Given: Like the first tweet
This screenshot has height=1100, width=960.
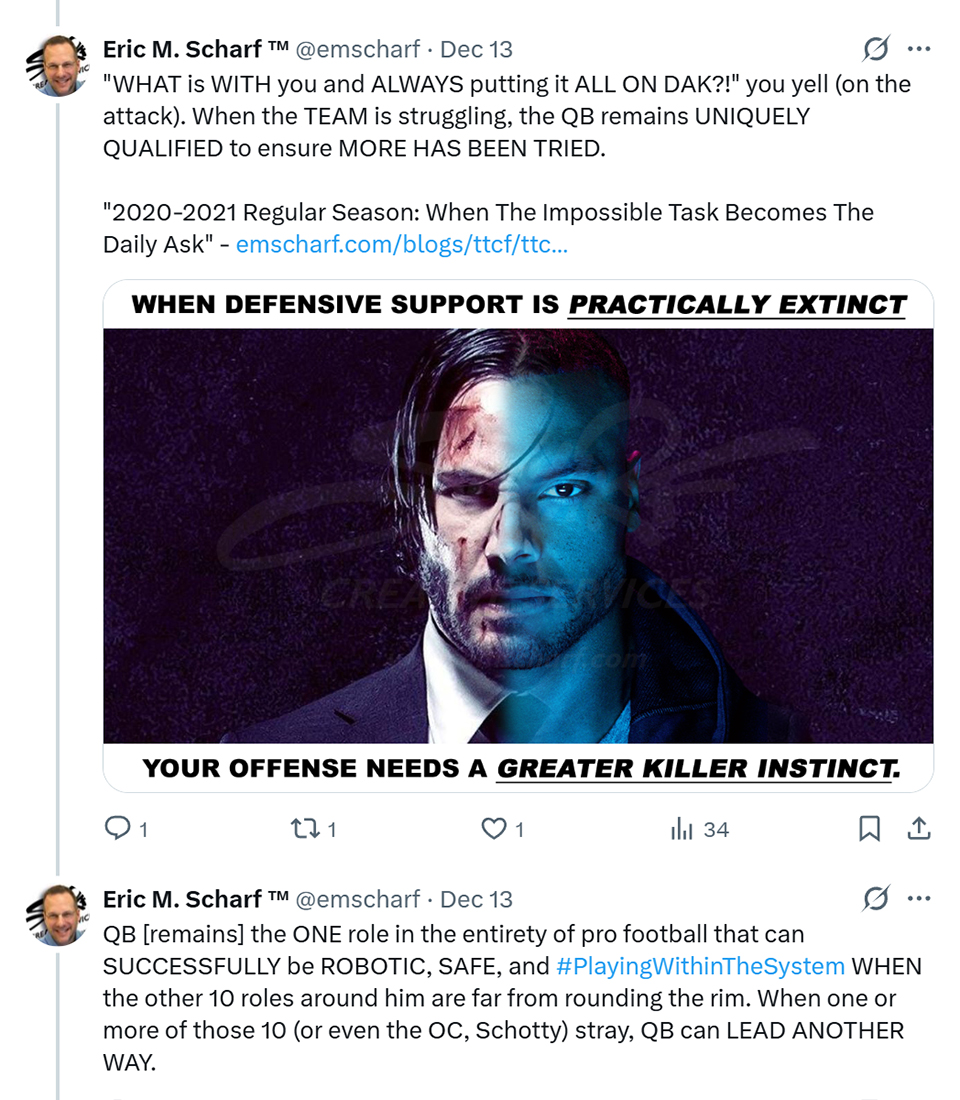Looking at the screenshot, I should pyautogui.click(x=494, y=828).
